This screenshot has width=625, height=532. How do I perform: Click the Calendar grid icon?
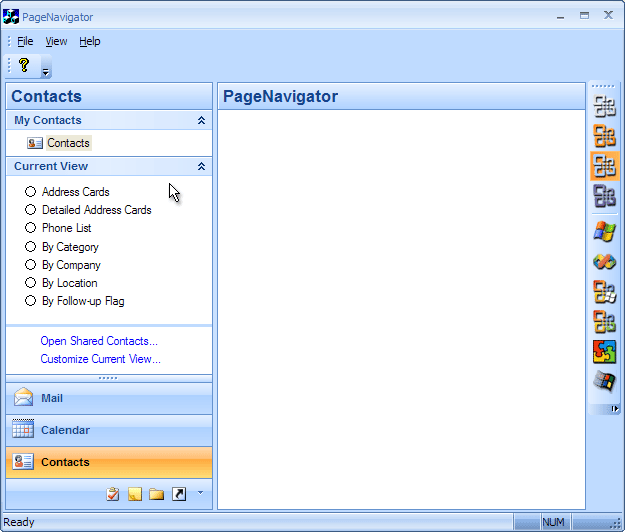[23, 428]
